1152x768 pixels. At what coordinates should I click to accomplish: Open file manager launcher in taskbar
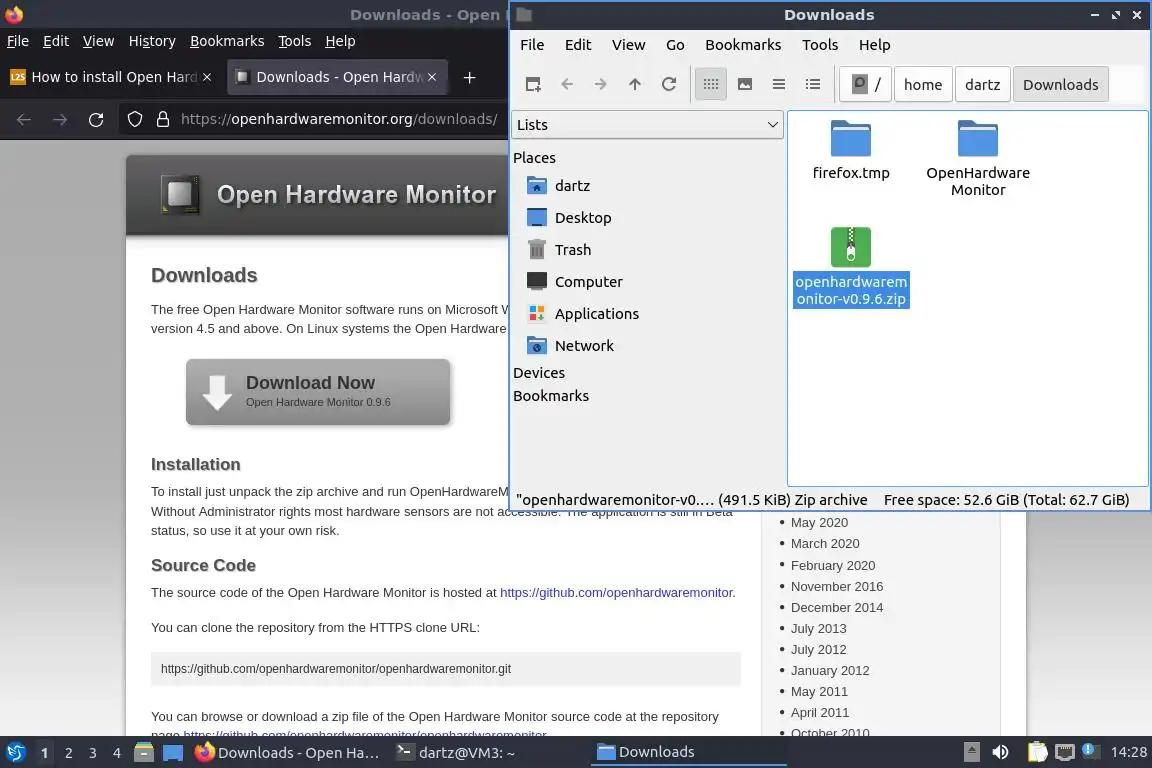tap(144, 753)
